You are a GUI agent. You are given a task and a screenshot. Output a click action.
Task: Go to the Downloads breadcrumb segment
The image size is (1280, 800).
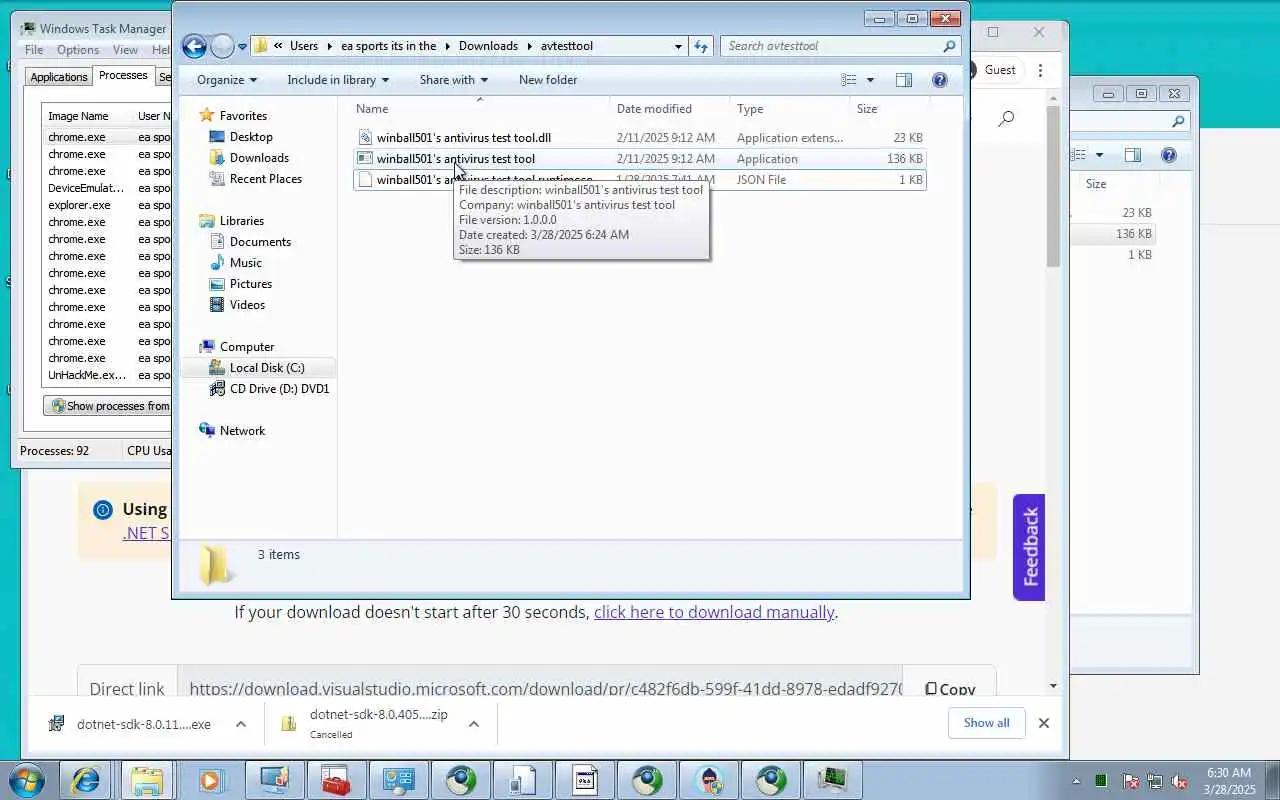[x=488, y=46]
